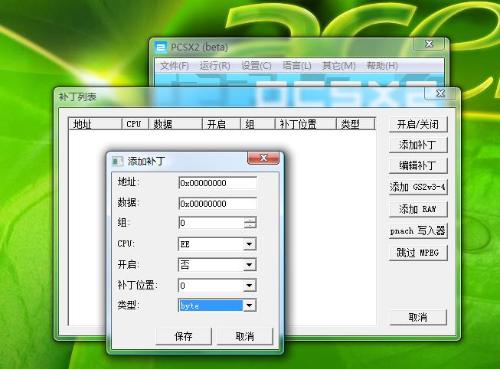Open the 其它(M) menu in PCSX2 window
This screenshot has width=500, height=369.
click(x=339, y=66)
